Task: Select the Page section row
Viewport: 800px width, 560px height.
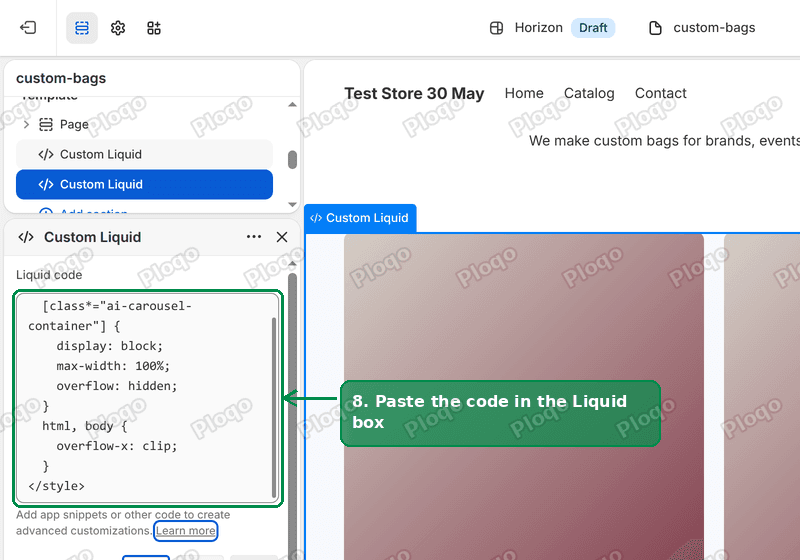Action: (x=144, y=124)
